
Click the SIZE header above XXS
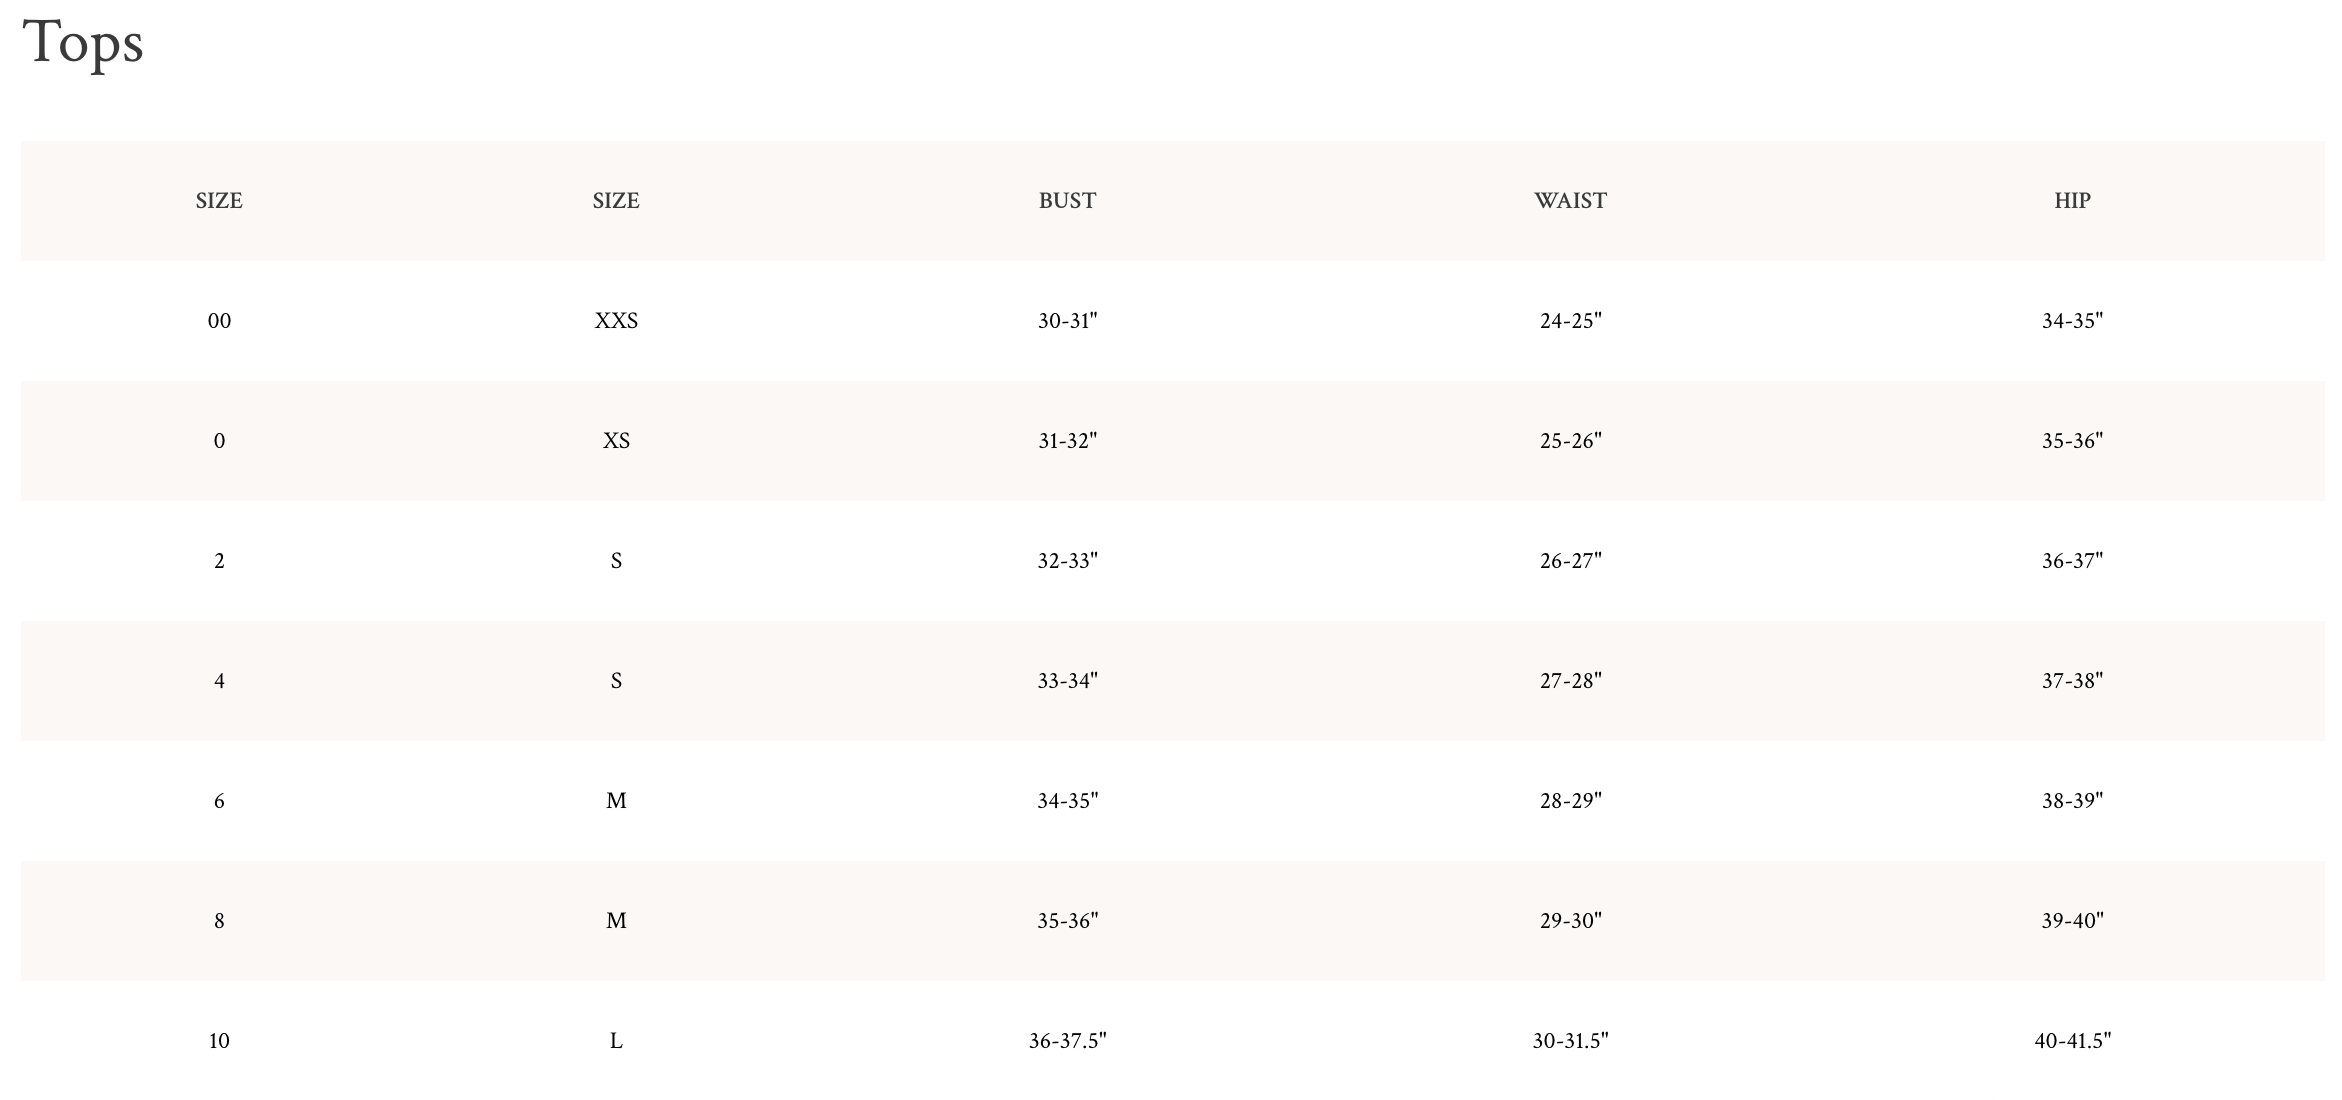coord(616,201)
